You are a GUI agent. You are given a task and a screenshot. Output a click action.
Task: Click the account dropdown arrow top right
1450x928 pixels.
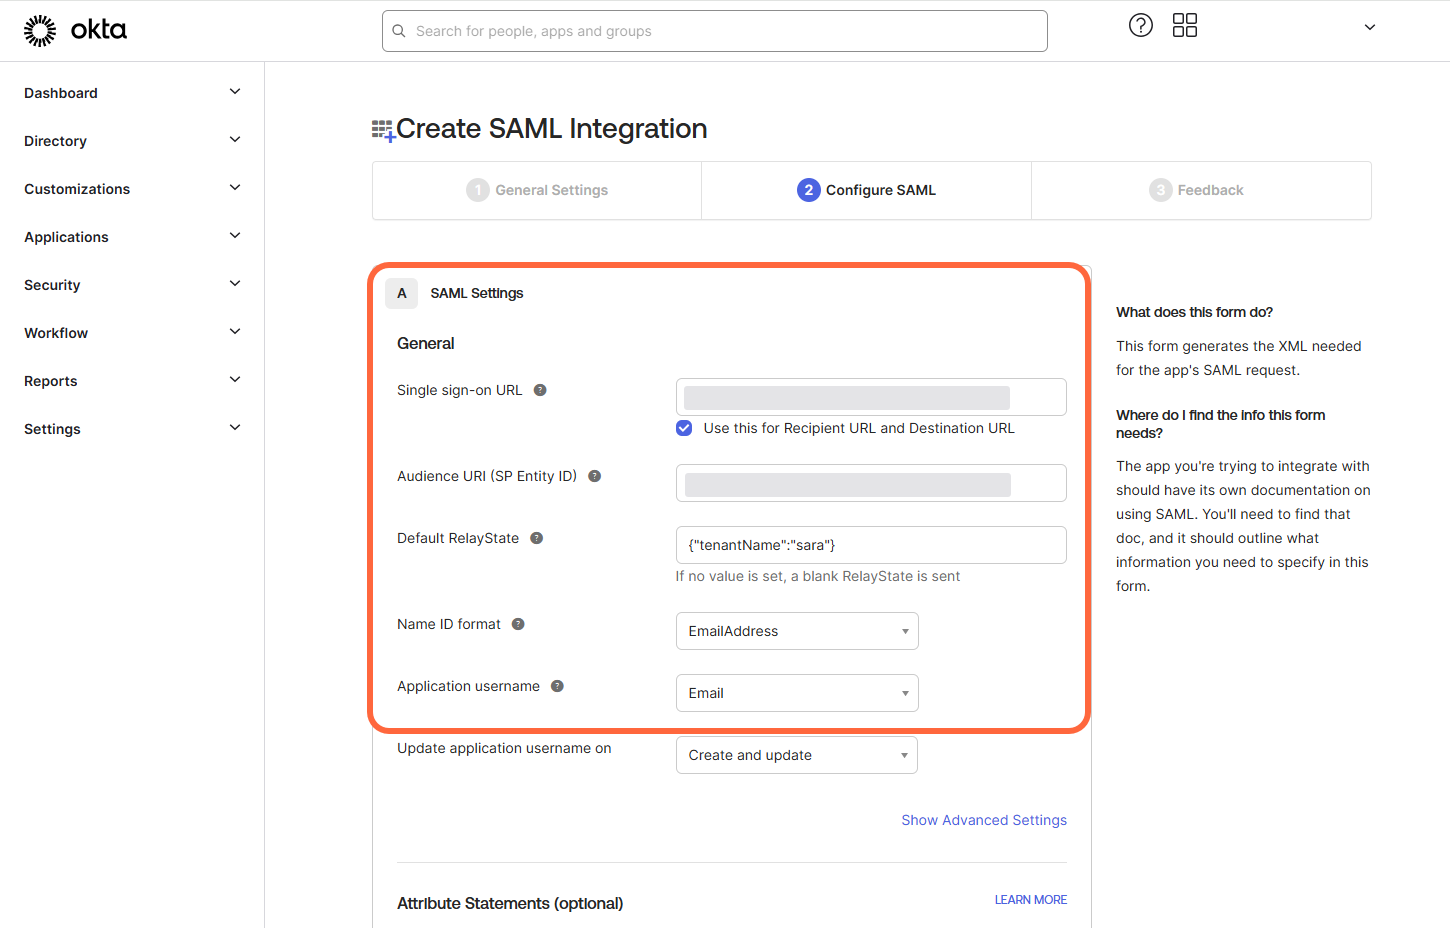point(1368,27)
